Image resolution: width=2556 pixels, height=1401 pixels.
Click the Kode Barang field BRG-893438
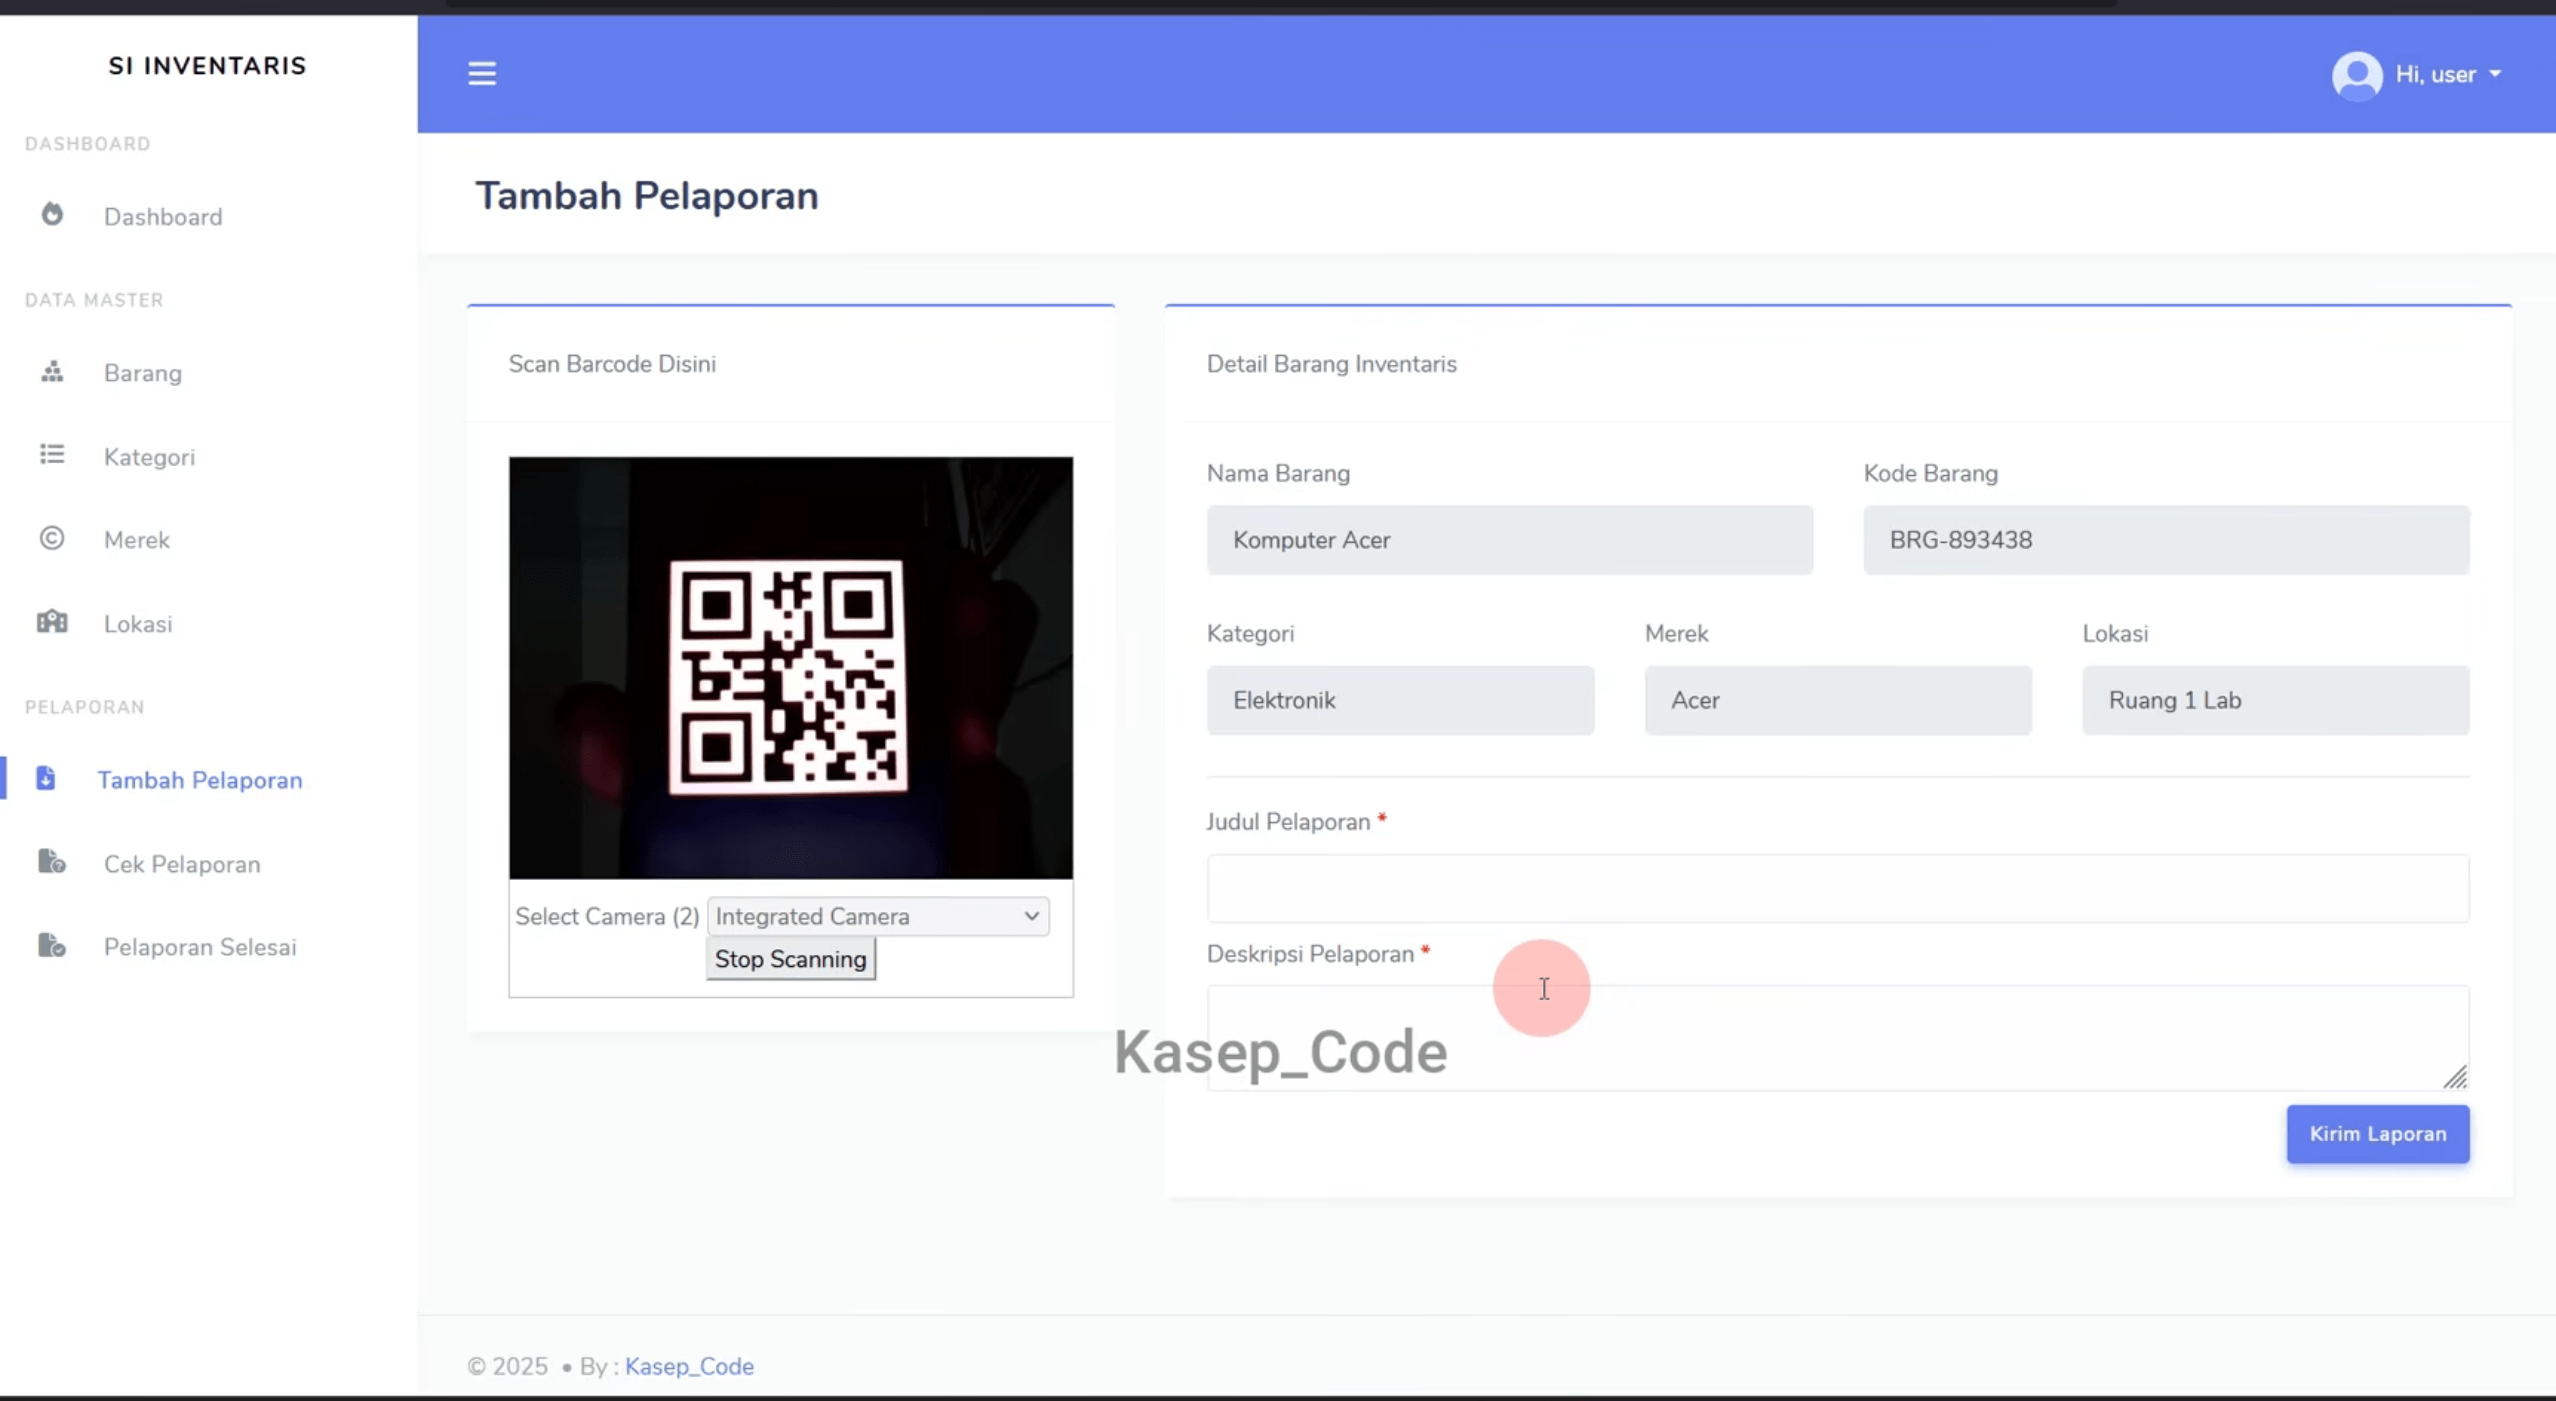[x=2166, y=540]
